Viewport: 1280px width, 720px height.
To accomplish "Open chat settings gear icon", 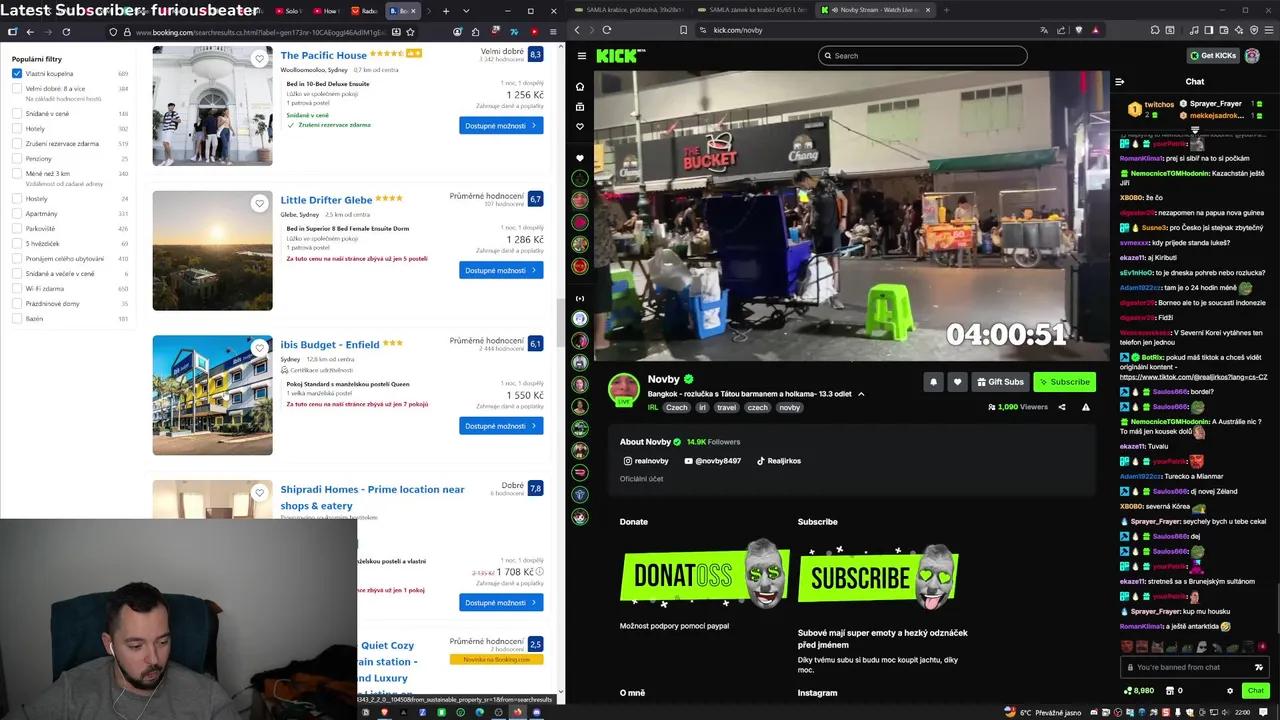I will click(1230, 691).
